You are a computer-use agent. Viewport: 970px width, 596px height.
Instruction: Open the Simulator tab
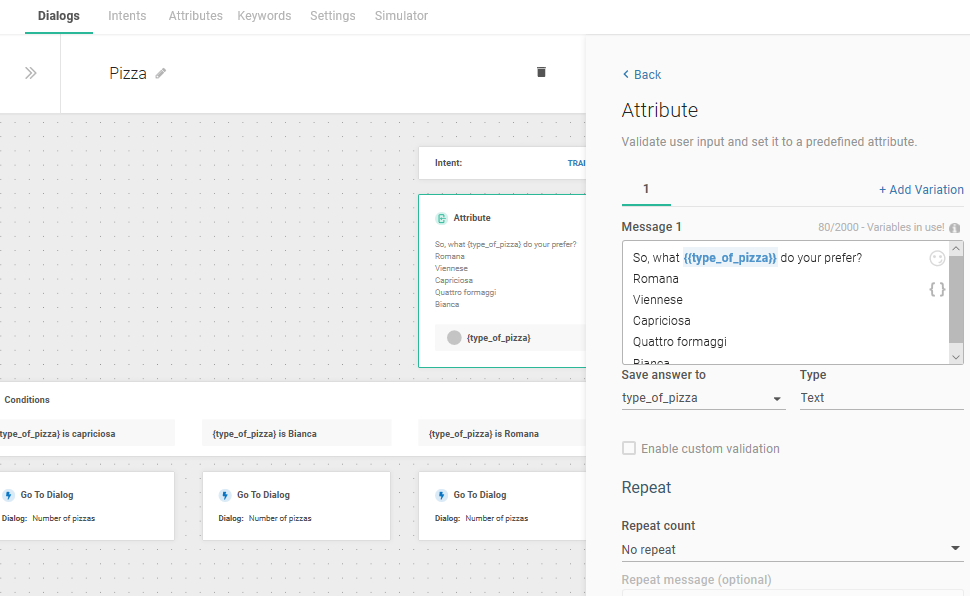[401, 16]
